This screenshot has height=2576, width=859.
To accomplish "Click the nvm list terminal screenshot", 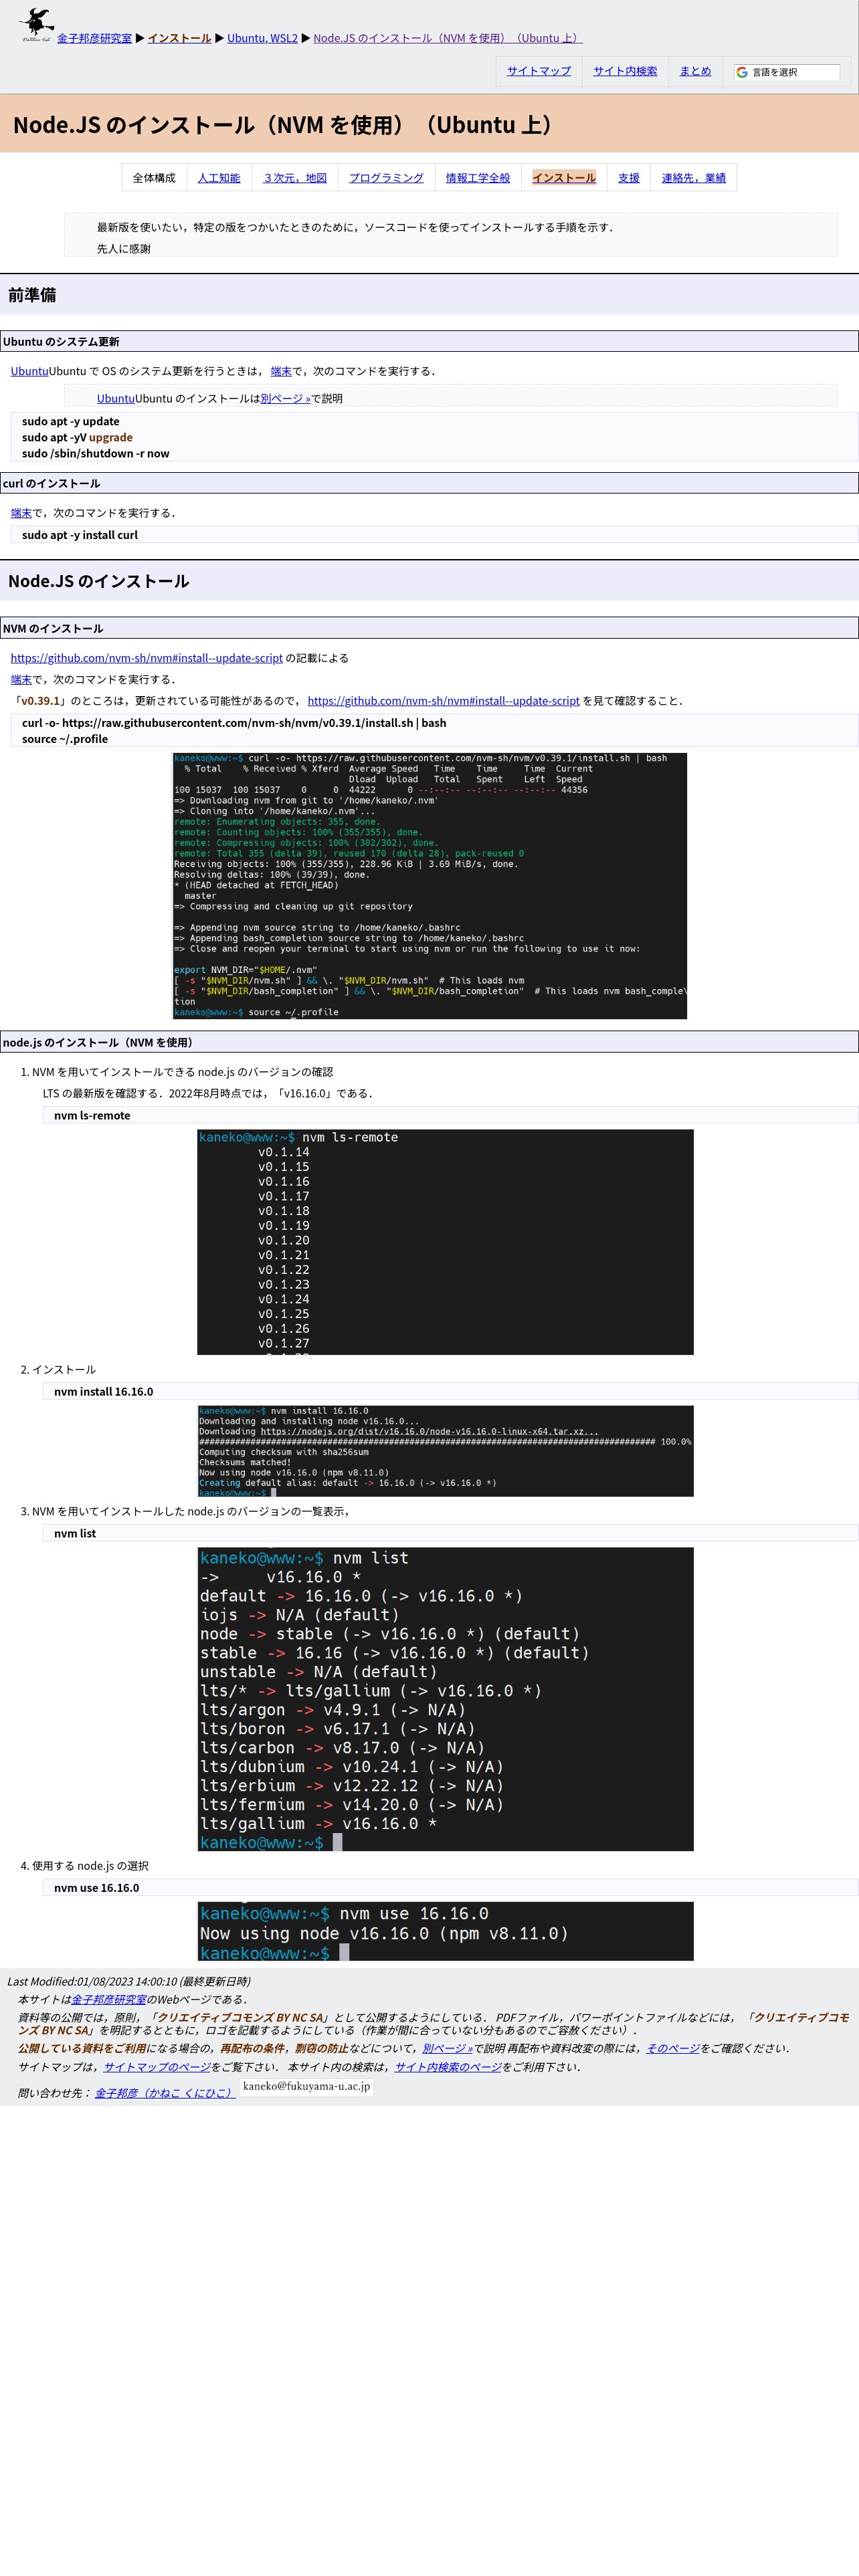I will (445, 1699).
